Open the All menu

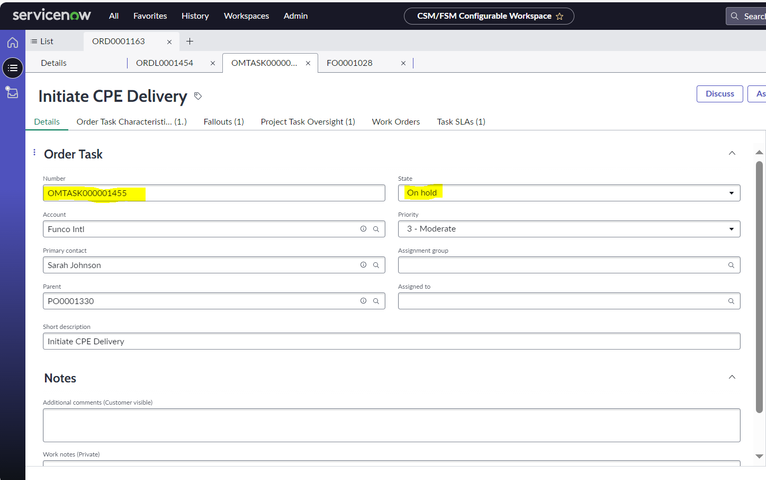click(x=114, y=16)
